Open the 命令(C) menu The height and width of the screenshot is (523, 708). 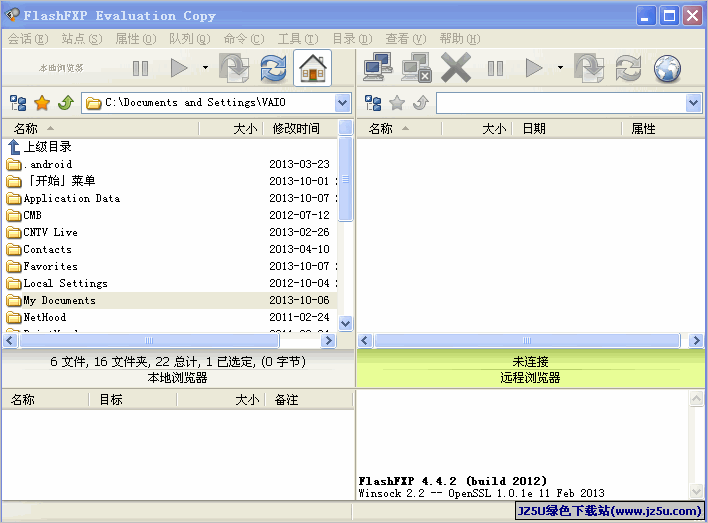[244, 39]
